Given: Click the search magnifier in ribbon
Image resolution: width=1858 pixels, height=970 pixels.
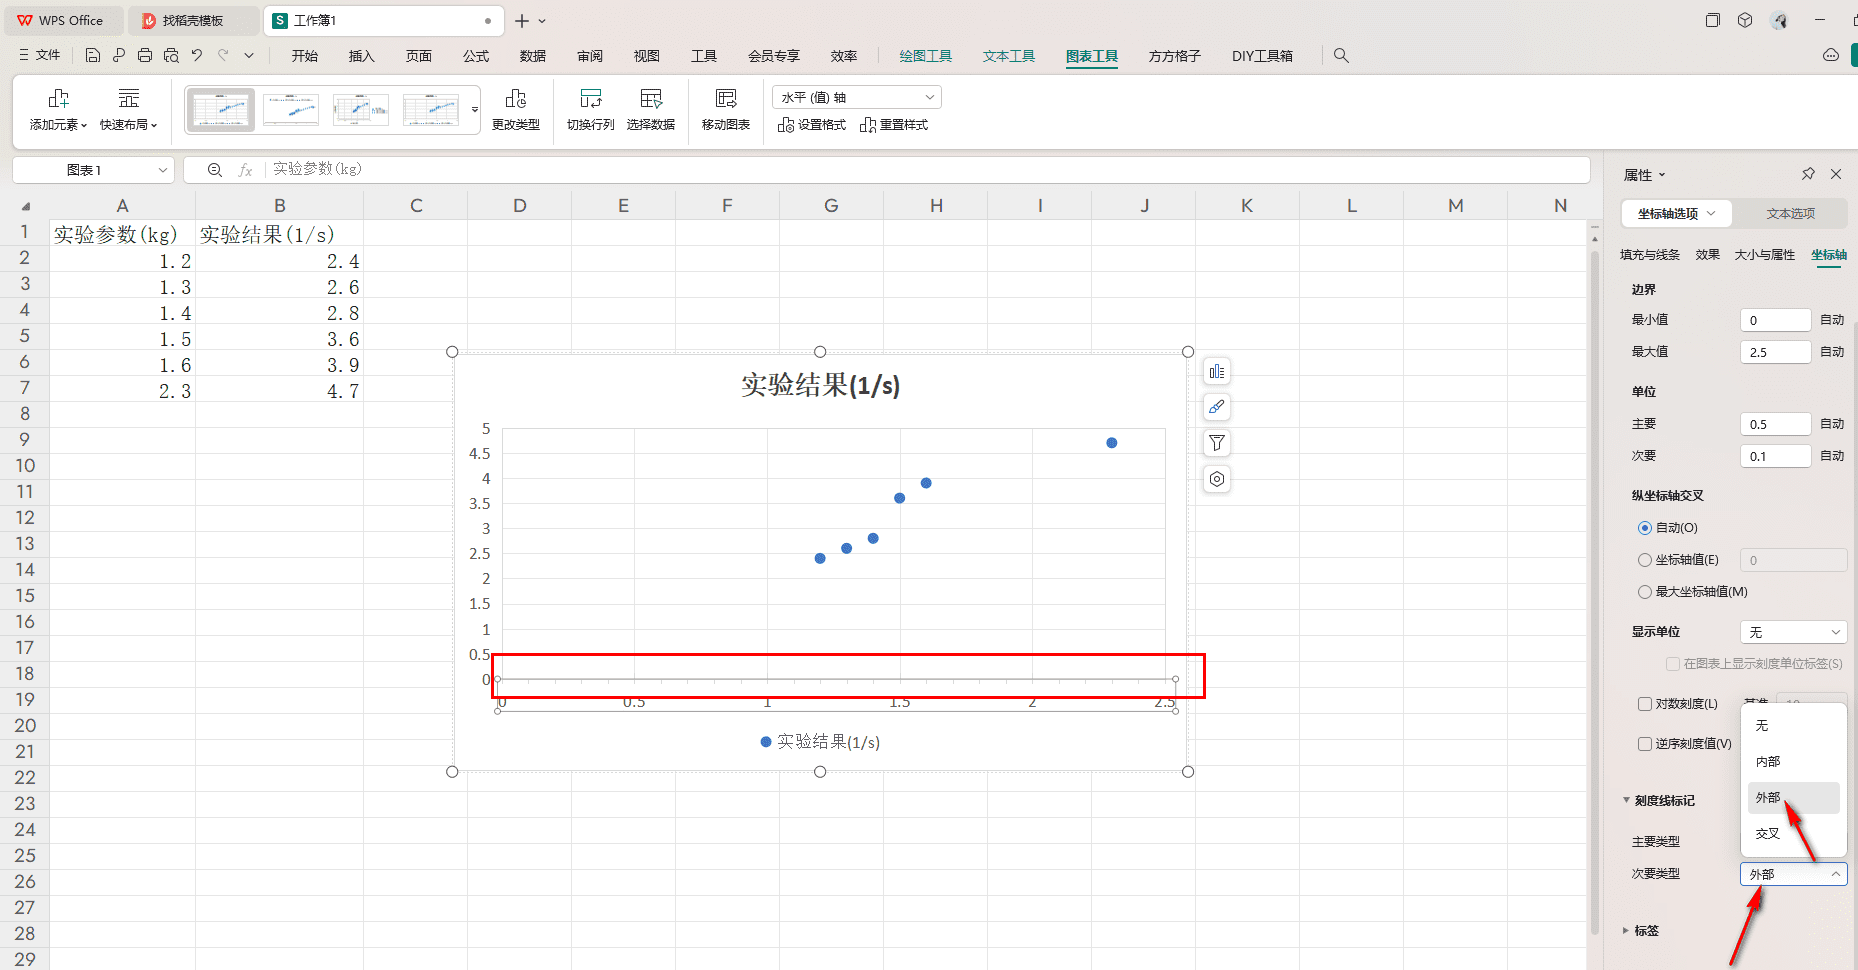Looking at the screenshot, I should pos(1341,56).
